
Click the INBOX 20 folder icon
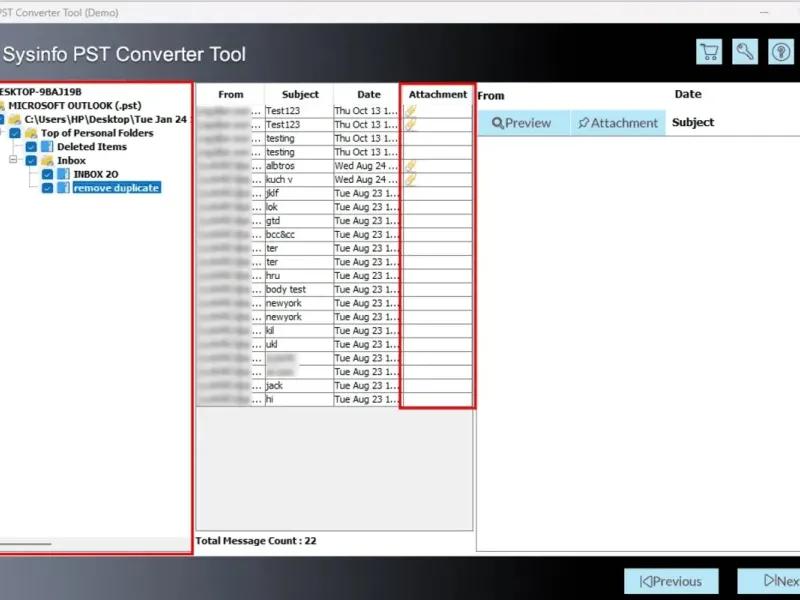64,174
